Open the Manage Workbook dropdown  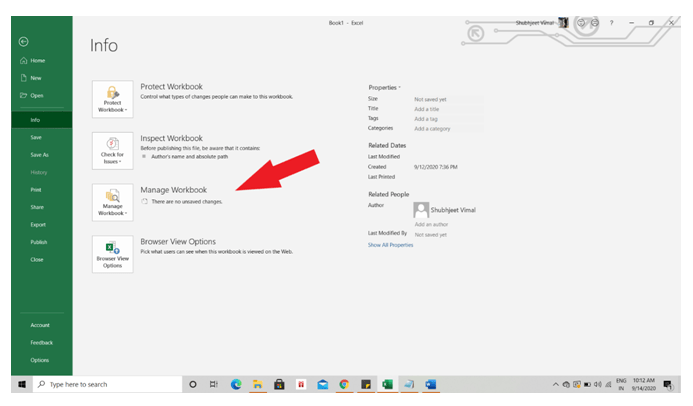coord(112,202)
